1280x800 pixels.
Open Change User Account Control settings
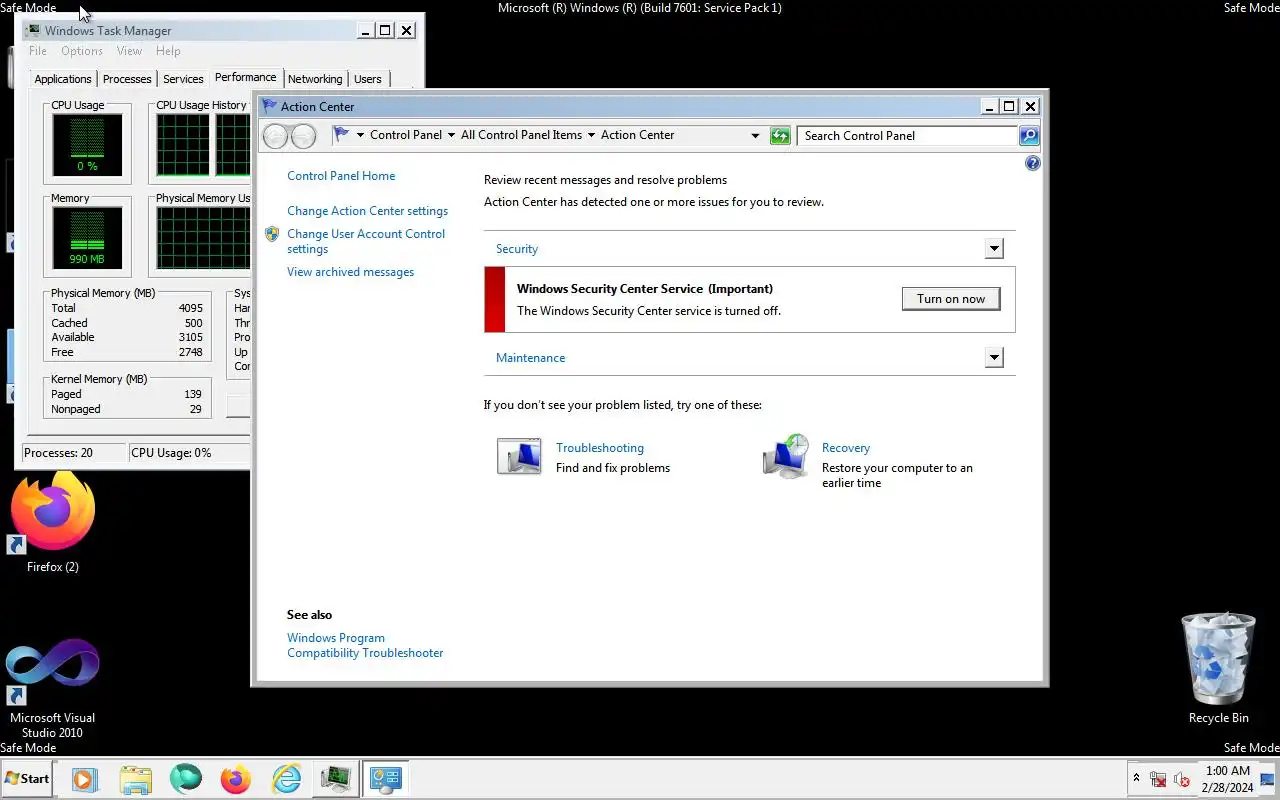pos(366,241)
